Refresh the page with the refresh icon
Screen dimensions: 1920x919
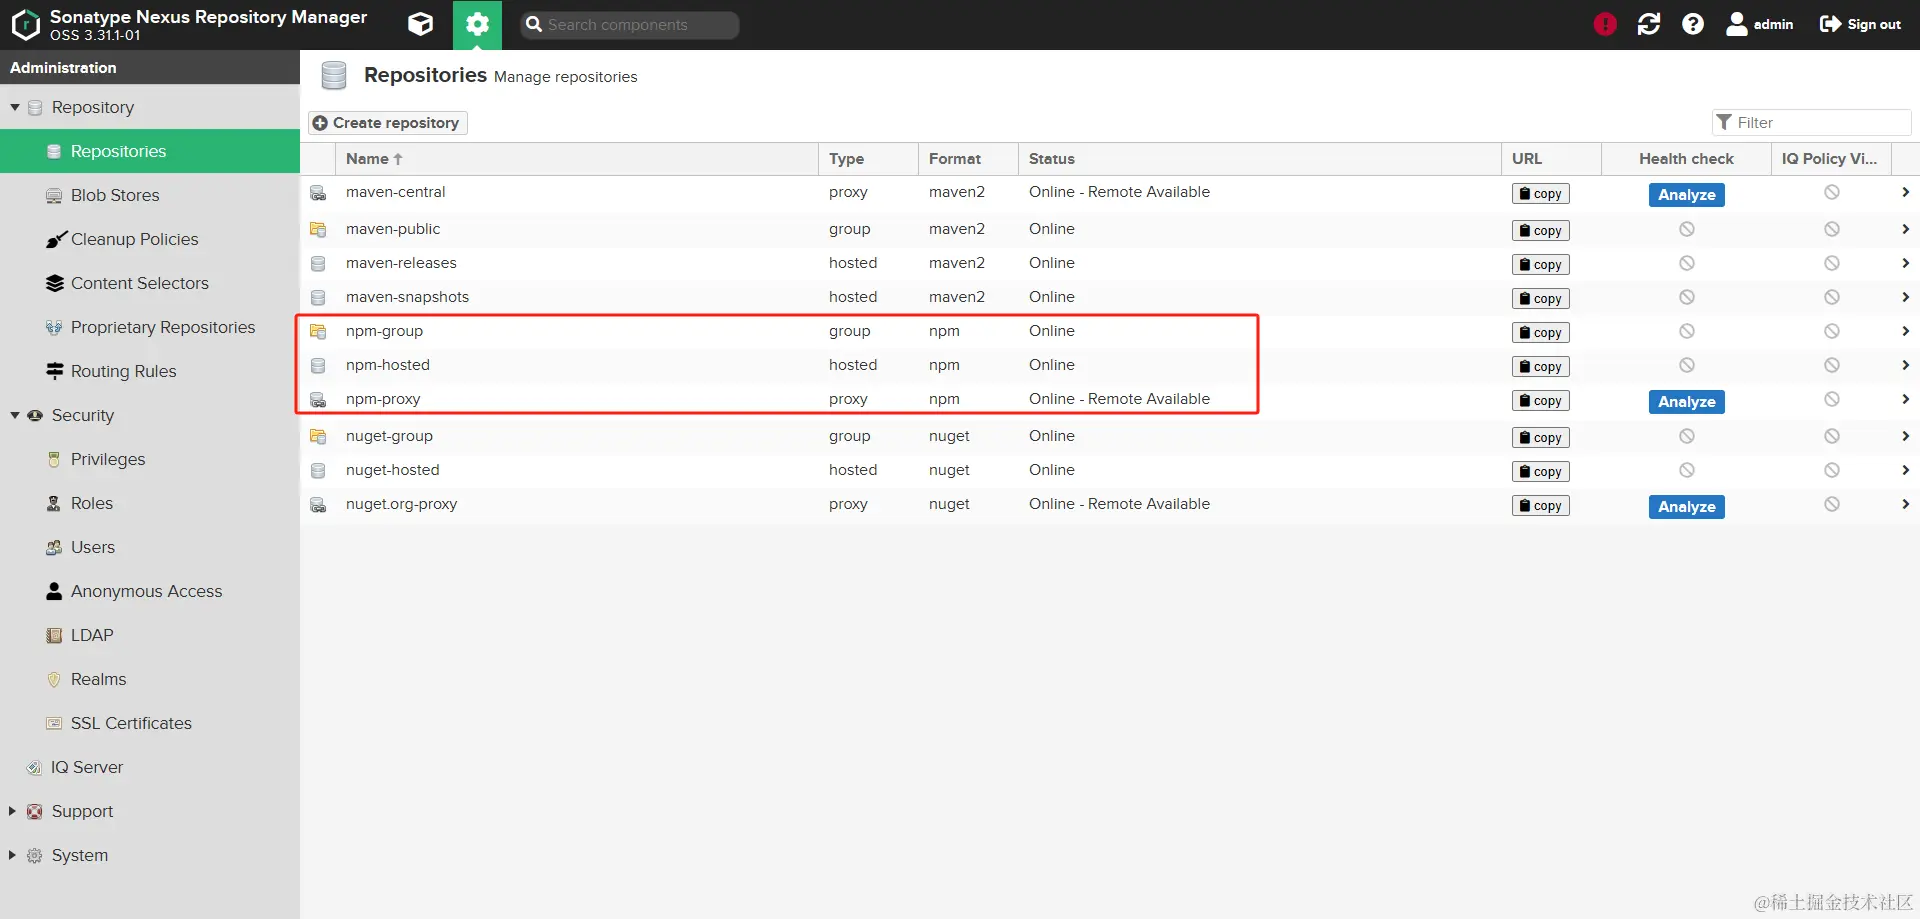(x=1649, y=24)
